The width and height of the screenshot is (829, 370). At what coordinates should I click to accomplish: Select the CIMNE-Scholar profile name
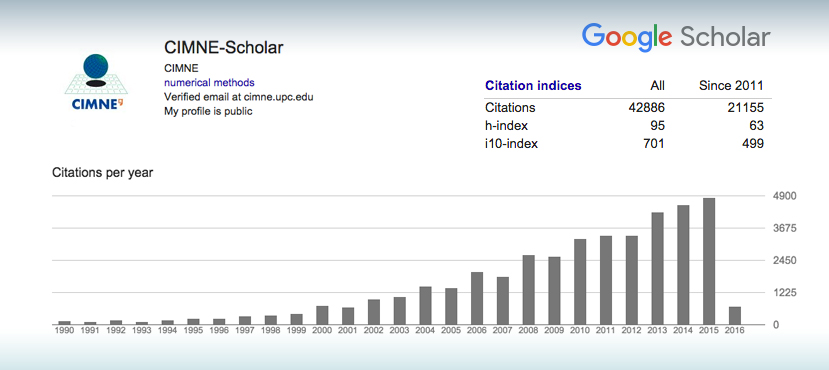[224, 48]
